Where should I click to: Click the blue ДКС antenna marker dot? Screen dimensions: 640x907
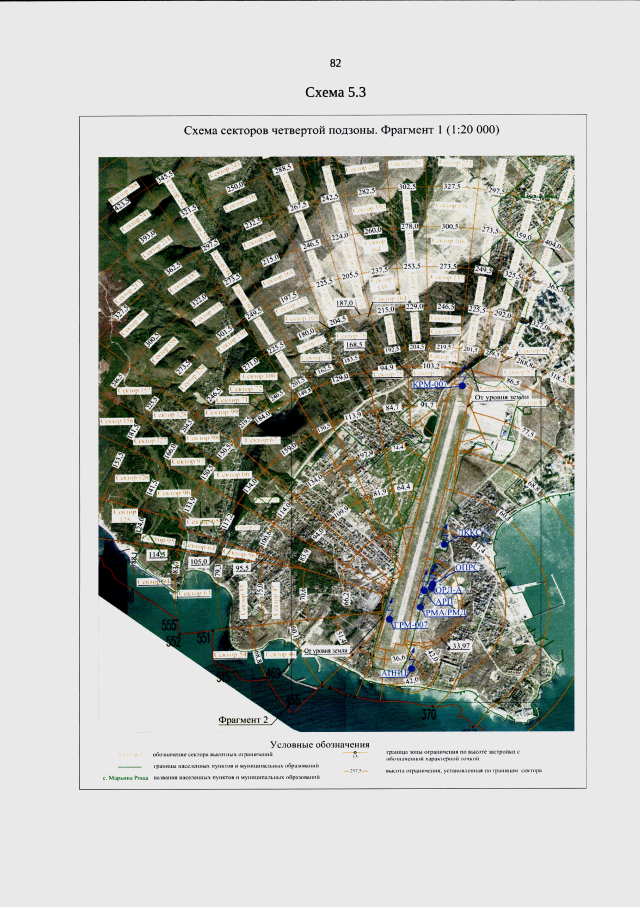[444, 544]
